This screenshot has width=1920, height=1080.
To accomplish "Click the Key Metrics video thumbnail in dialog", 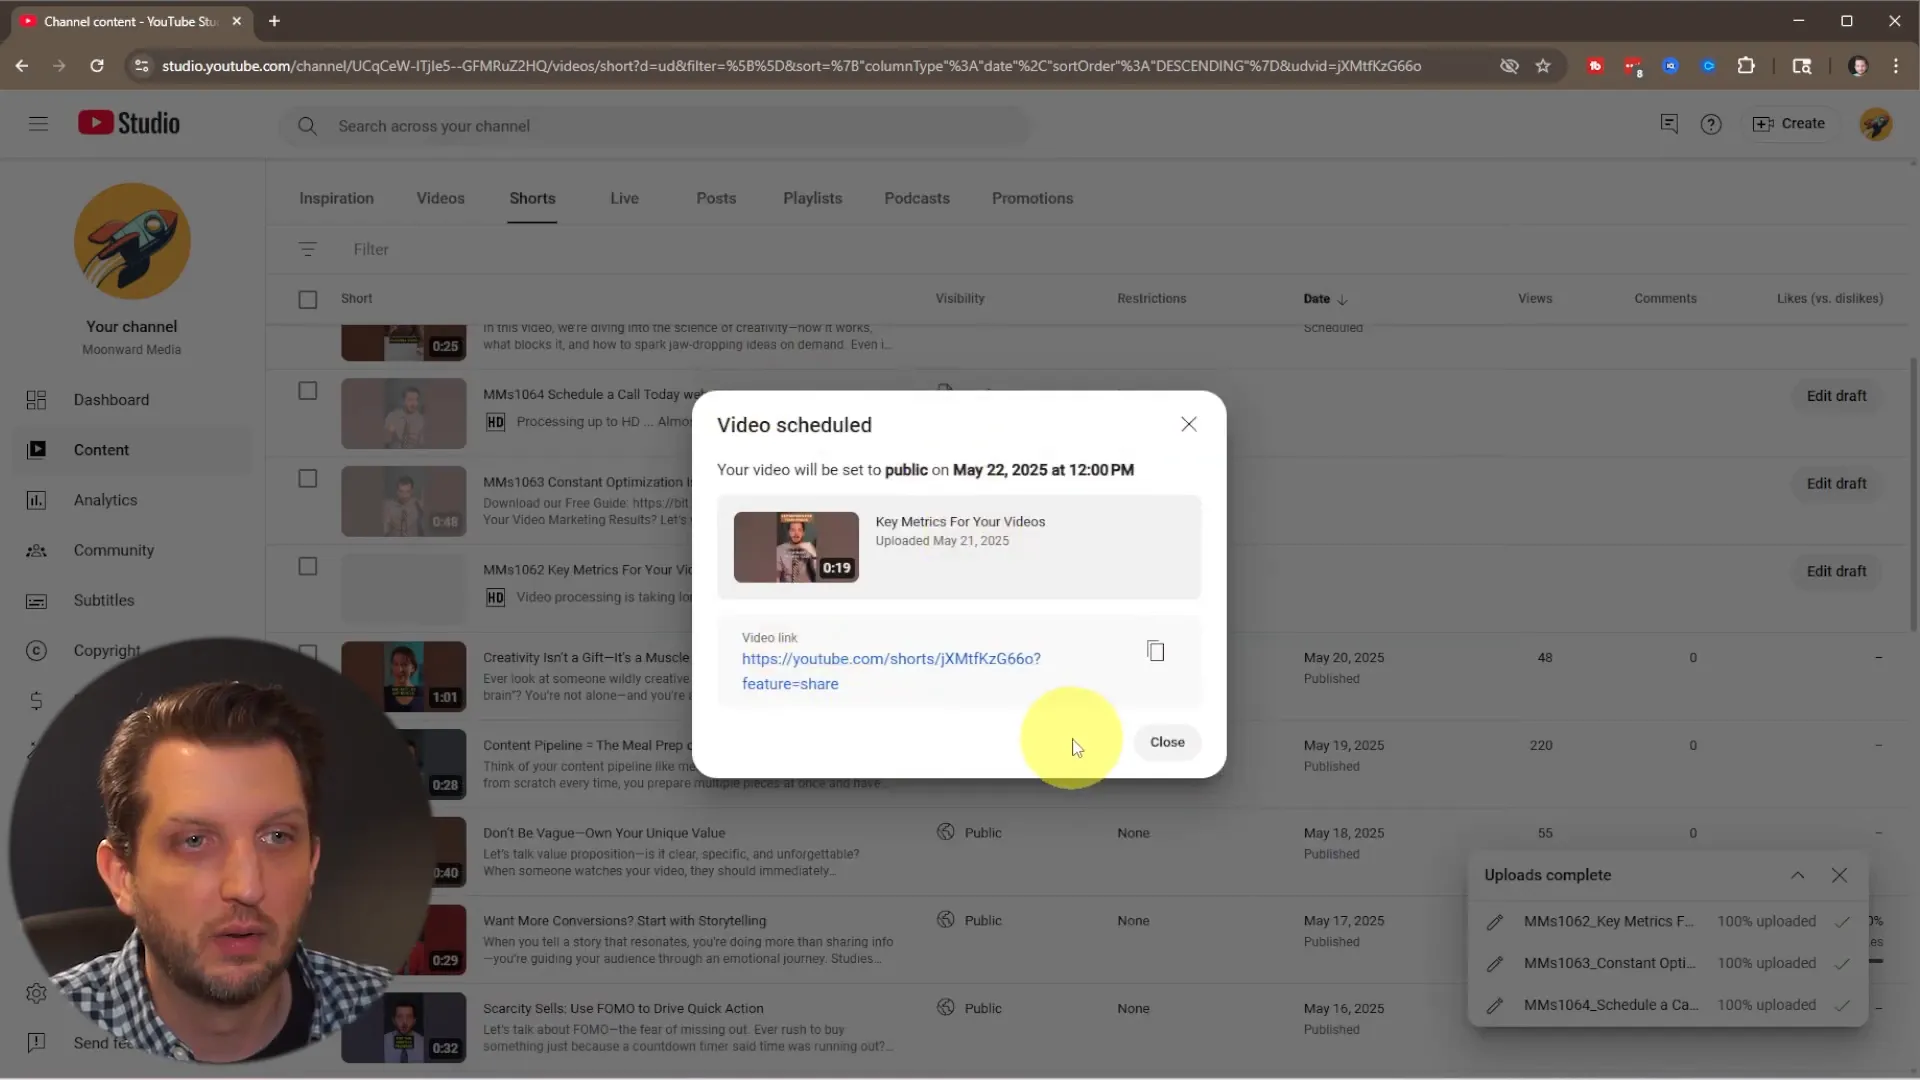I will pos(796,547).
